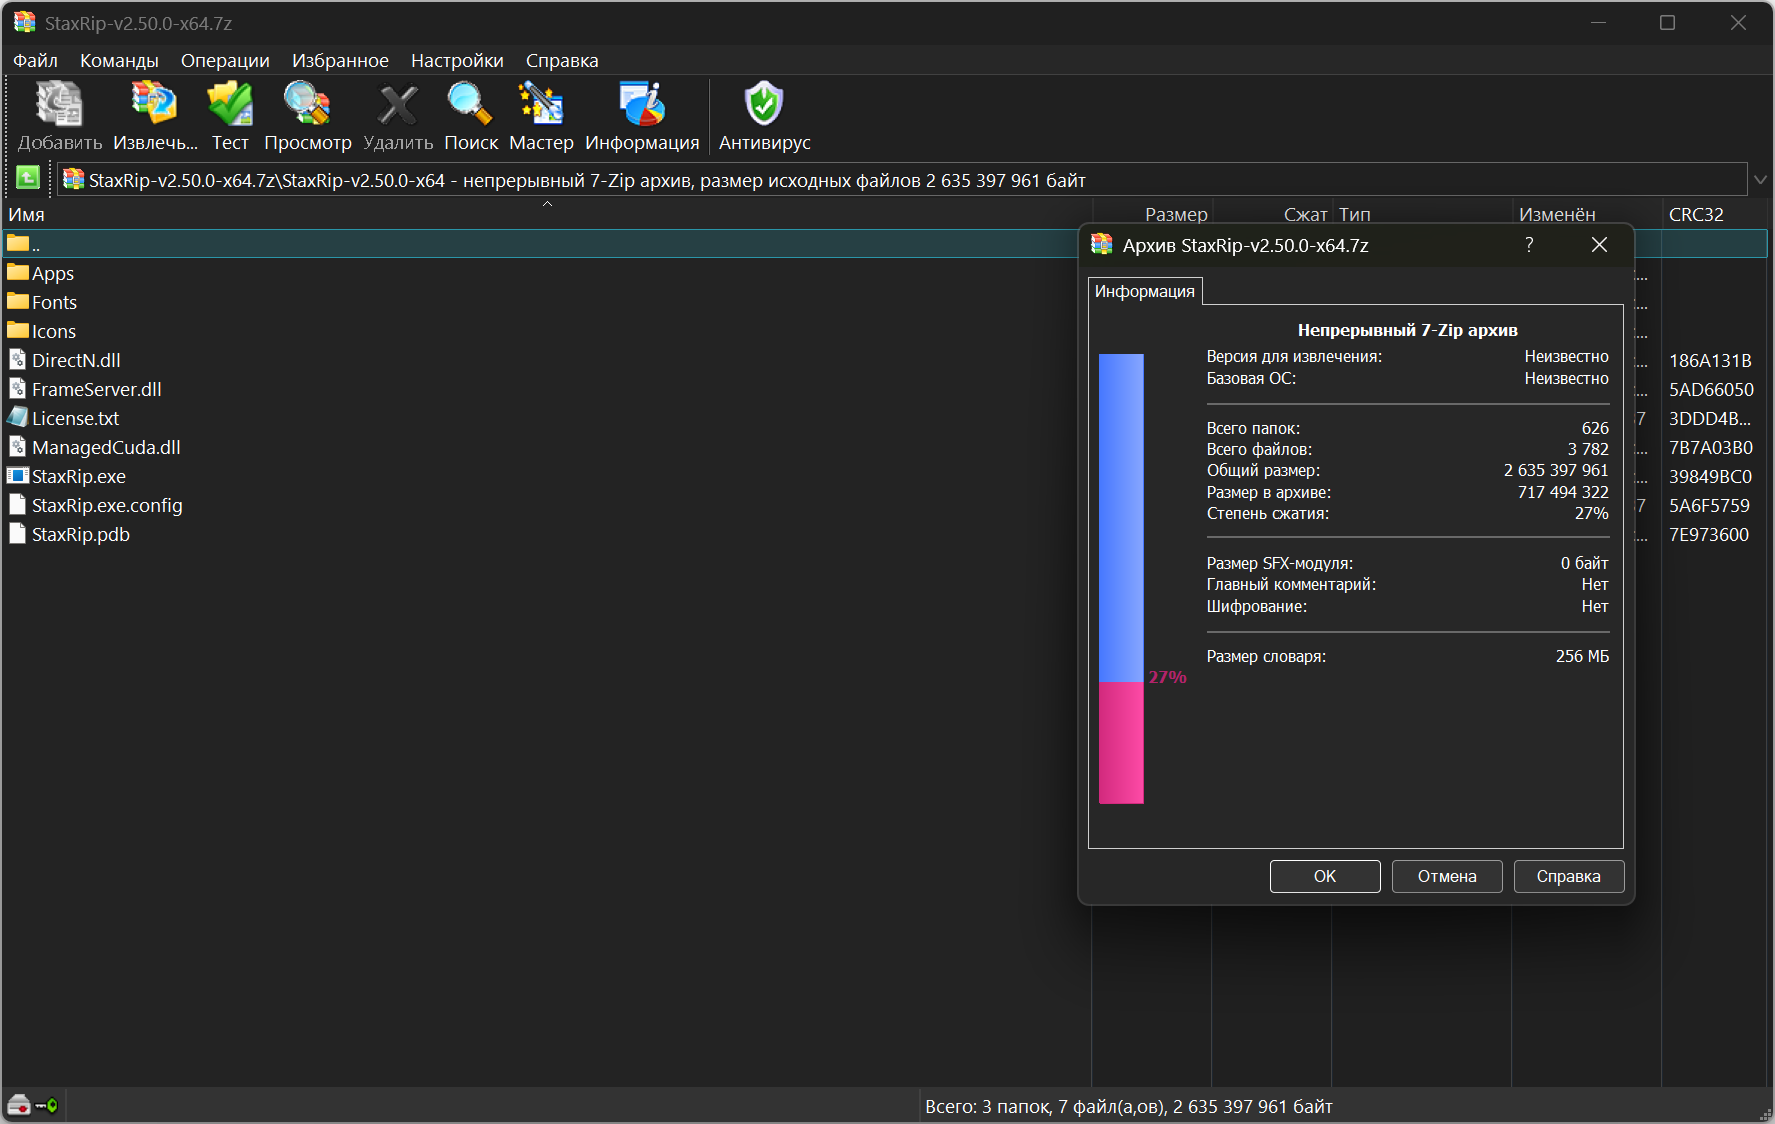Image resolution: width=1775 pixels, height=1124 pixels.
Task: Click the Информация toolbar icon
Action: point(642,105)
